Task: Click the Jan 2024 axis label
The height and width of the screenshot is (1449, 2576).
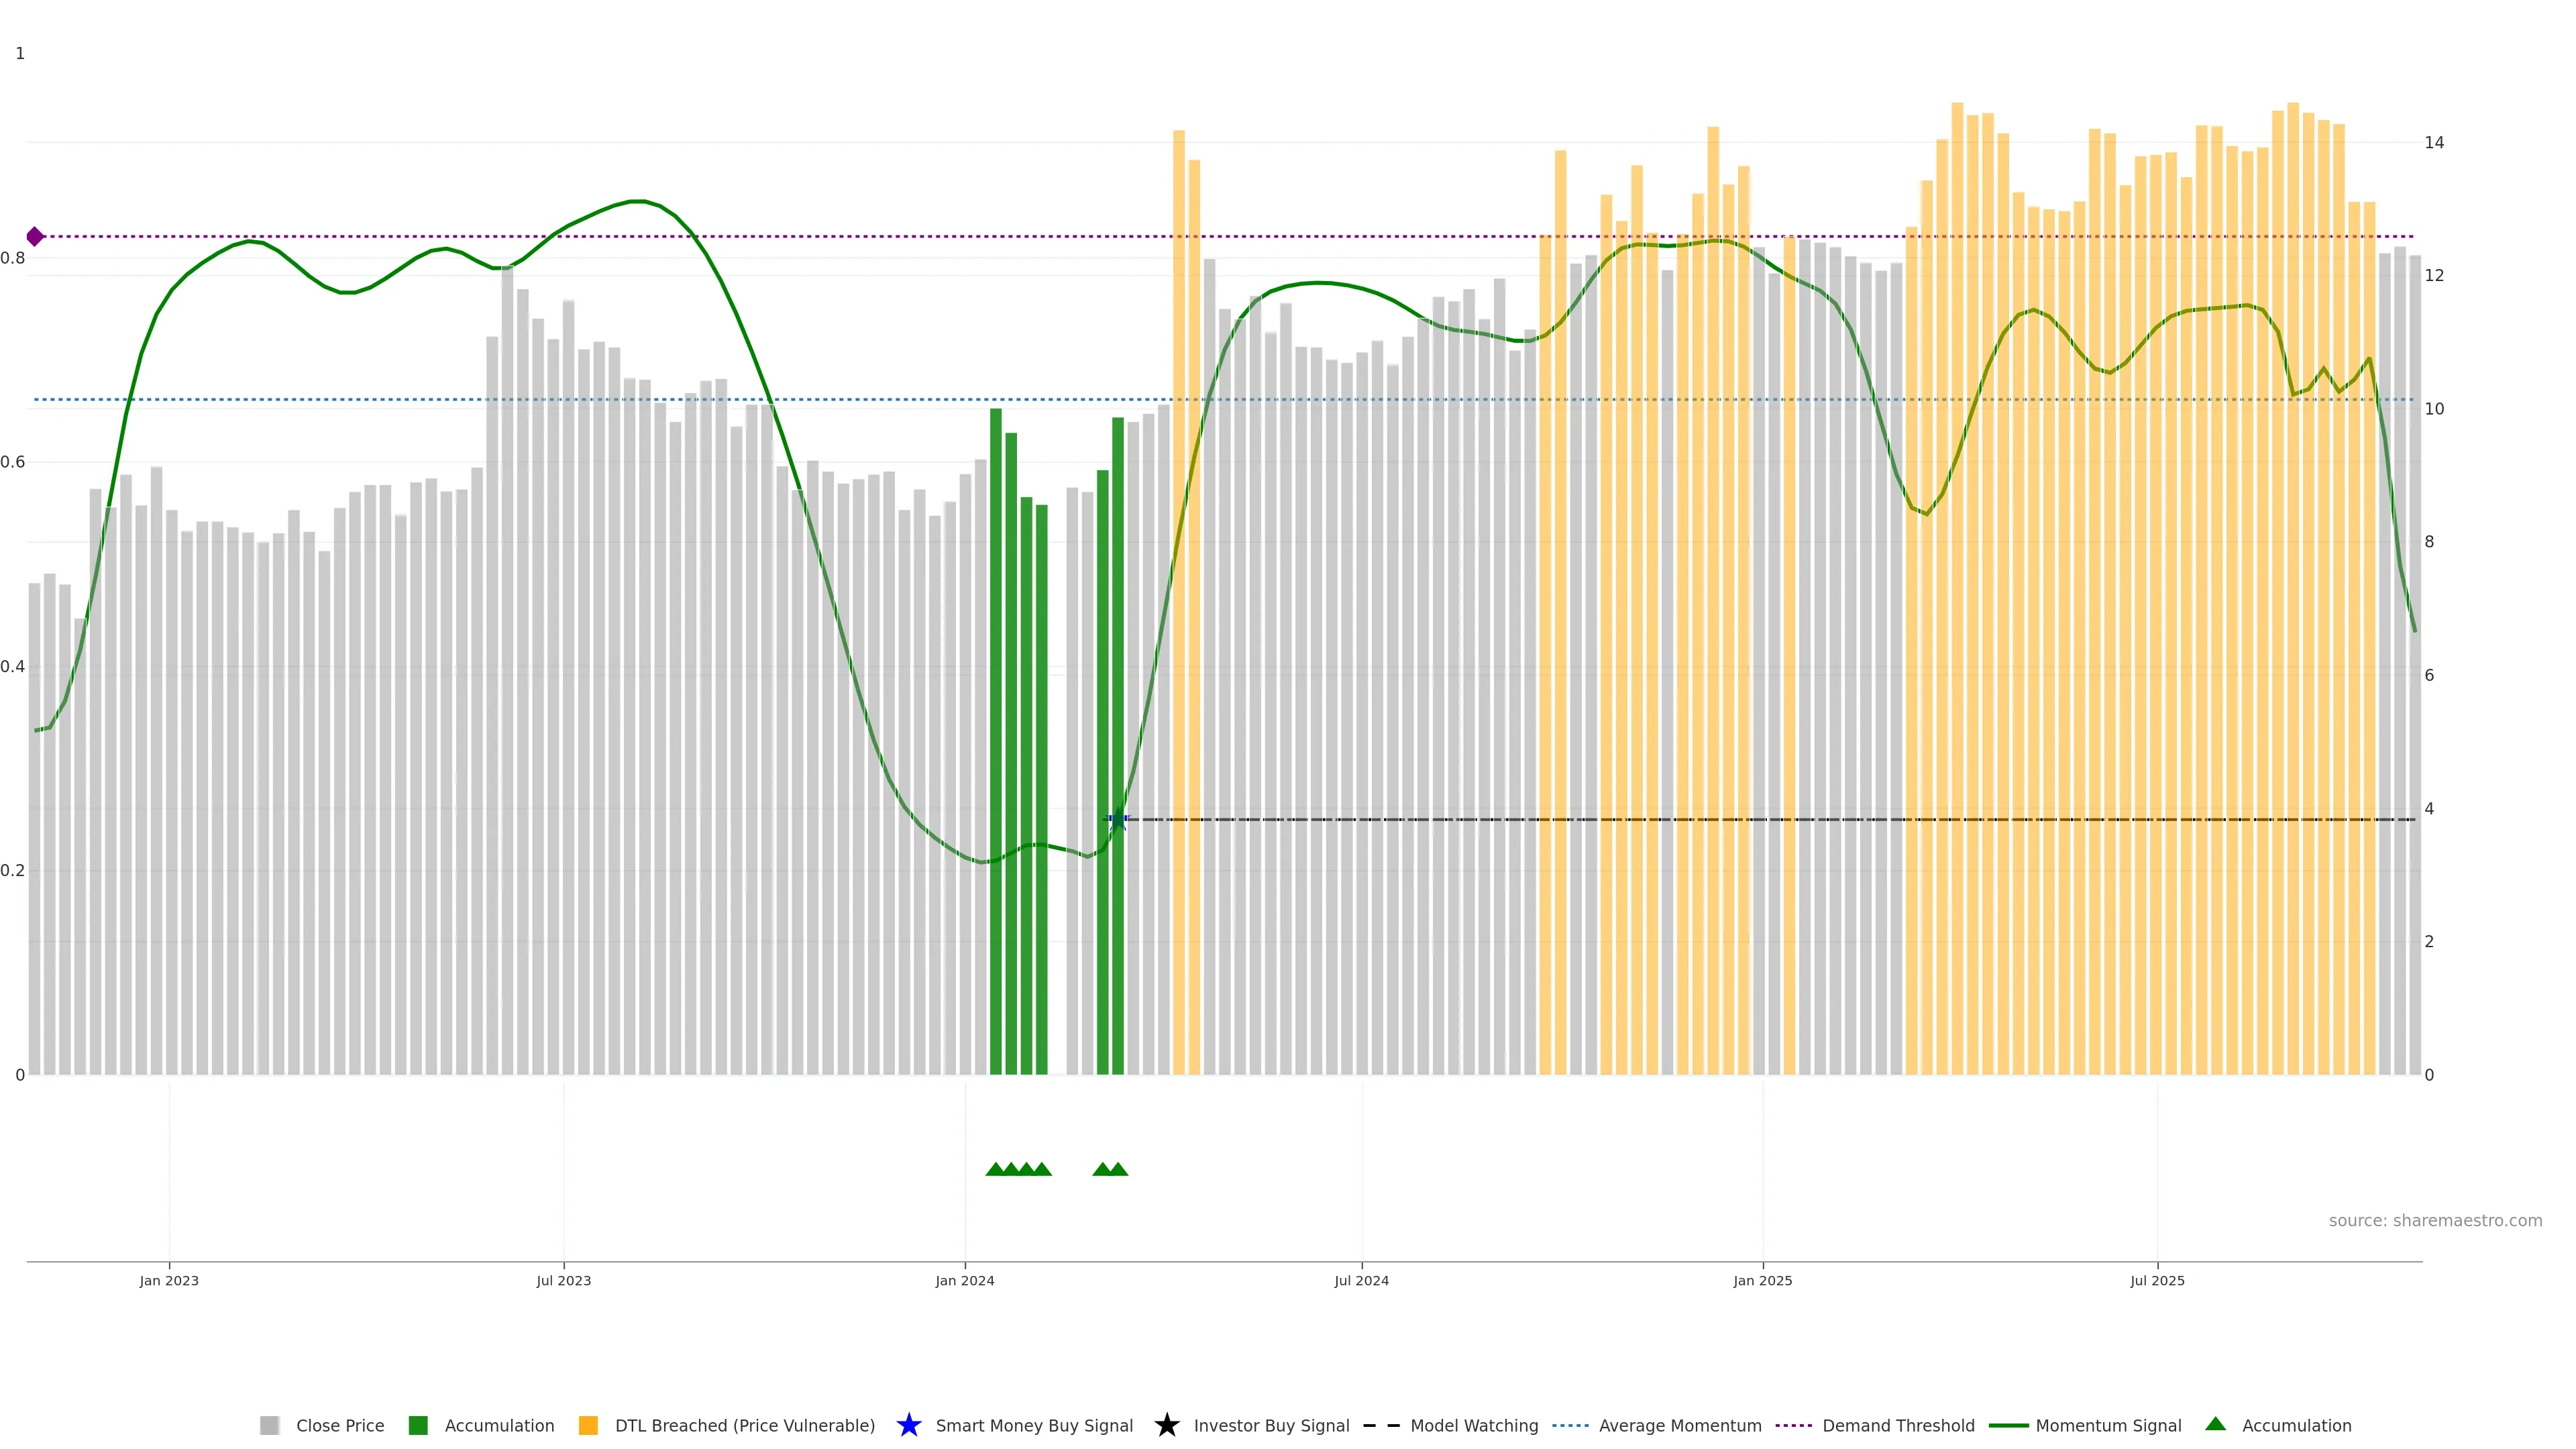Action: point(964,1280)
